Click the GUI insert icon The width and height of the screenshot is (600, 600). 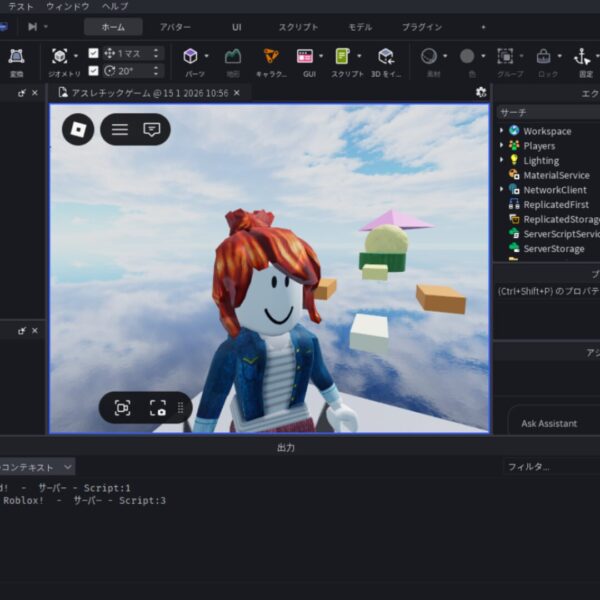305,56
